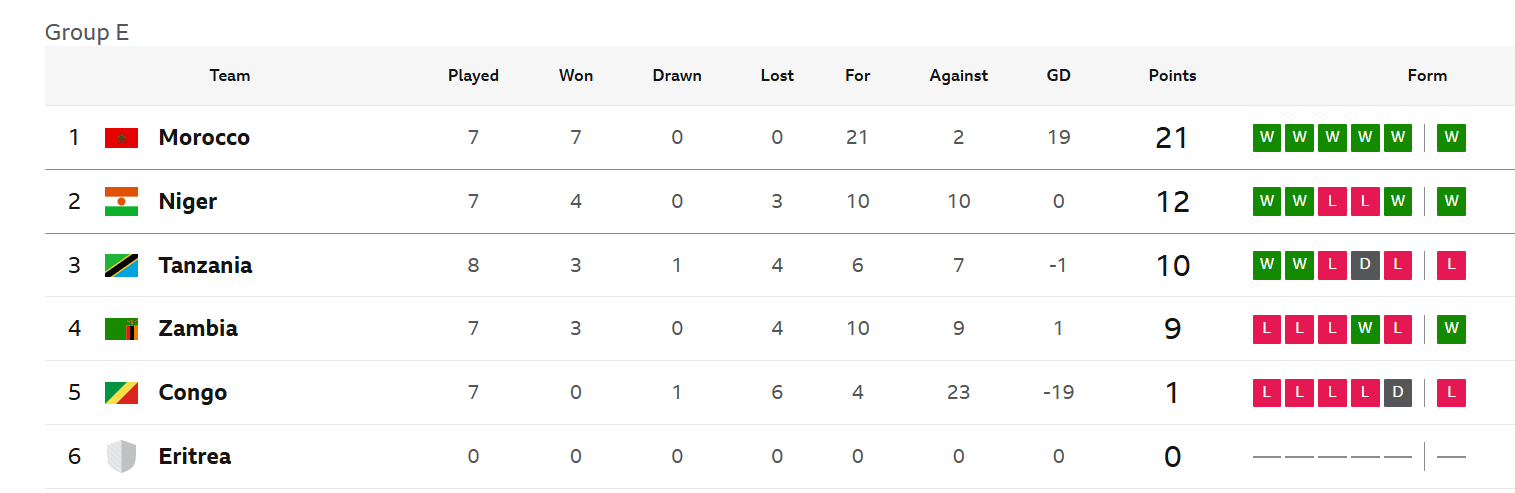Click the Congo flag icon
Image resolution: width=1515 pixels, height=493 pixels.
click(x=121, y=393)
